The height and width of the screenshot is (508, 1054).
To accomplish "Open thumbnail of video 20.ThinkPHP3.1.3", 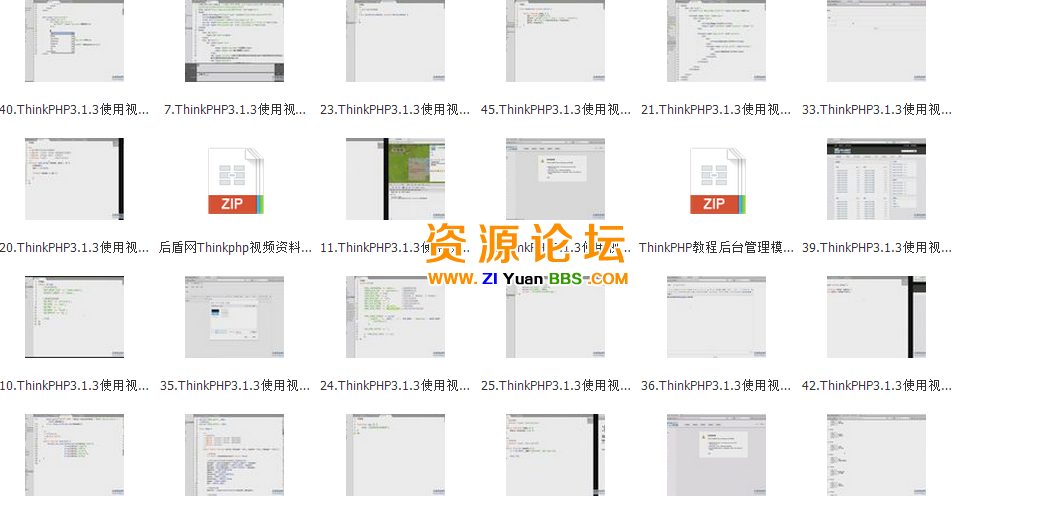I will 75,179.
